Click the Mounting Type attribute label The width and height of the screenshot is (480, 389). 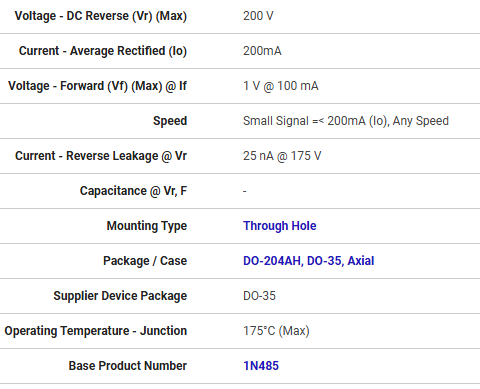point(147,226)
